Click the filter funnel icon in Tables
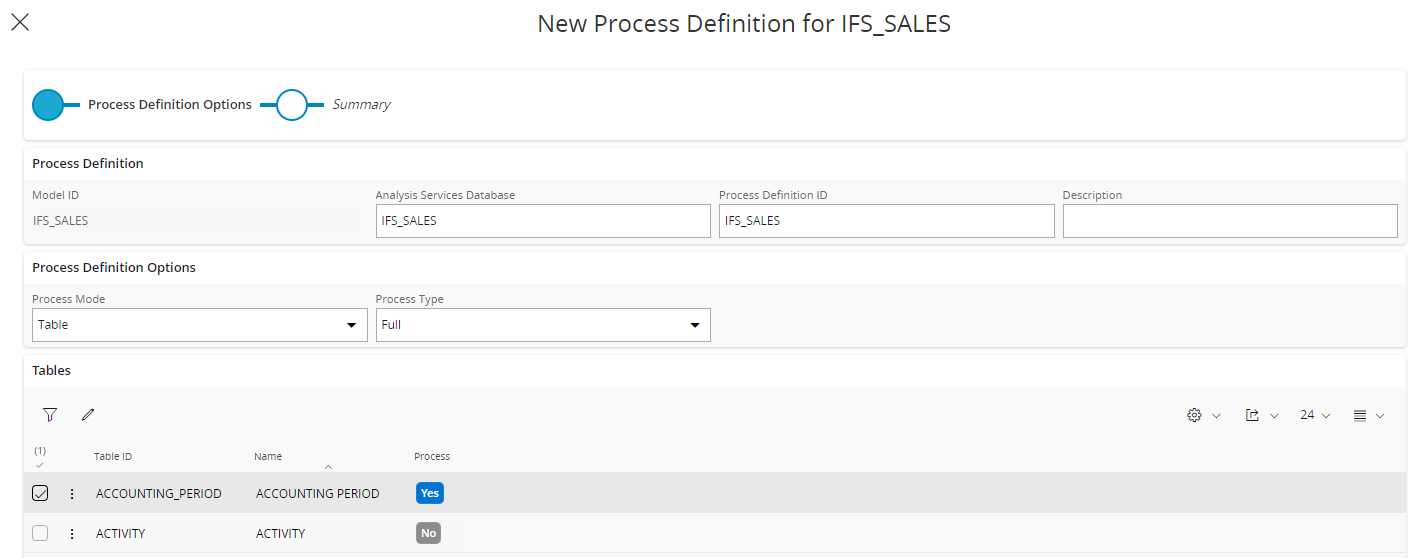The width and height of the screenshot is (1417, 558). tap(50, 415)
